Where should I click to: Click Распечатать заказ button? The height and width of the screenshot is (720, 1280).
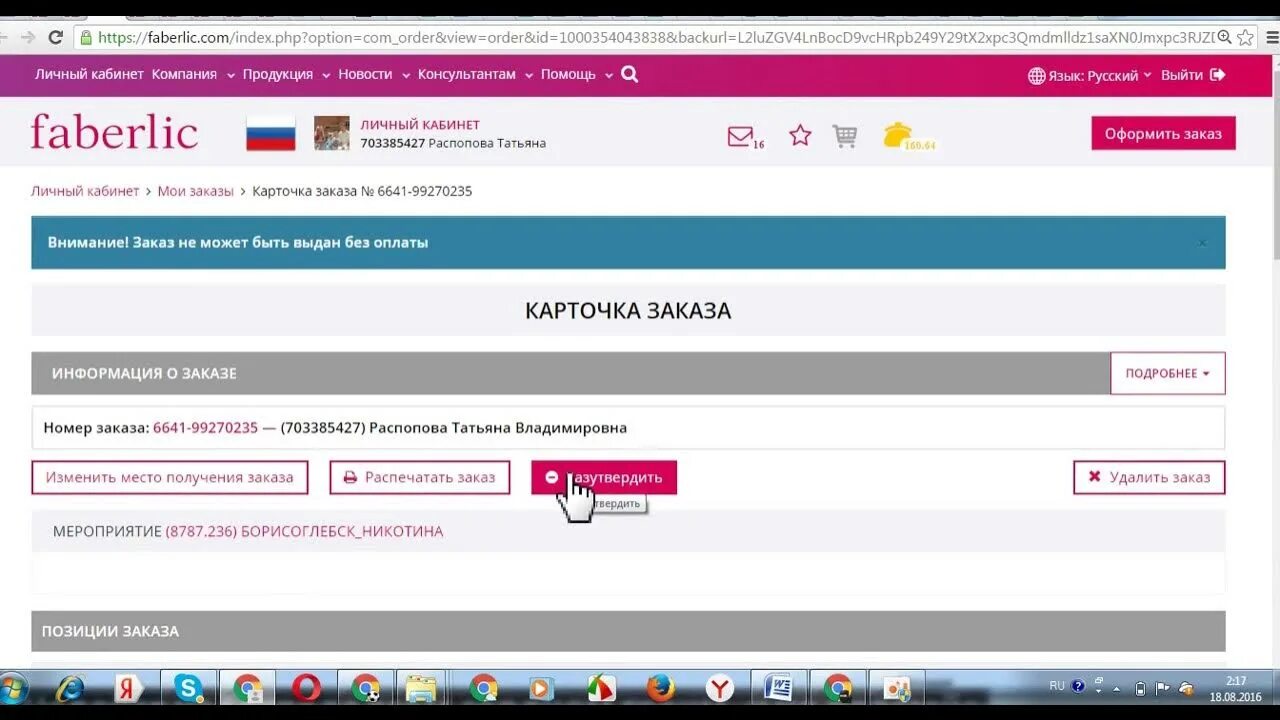tap(420, 477)
